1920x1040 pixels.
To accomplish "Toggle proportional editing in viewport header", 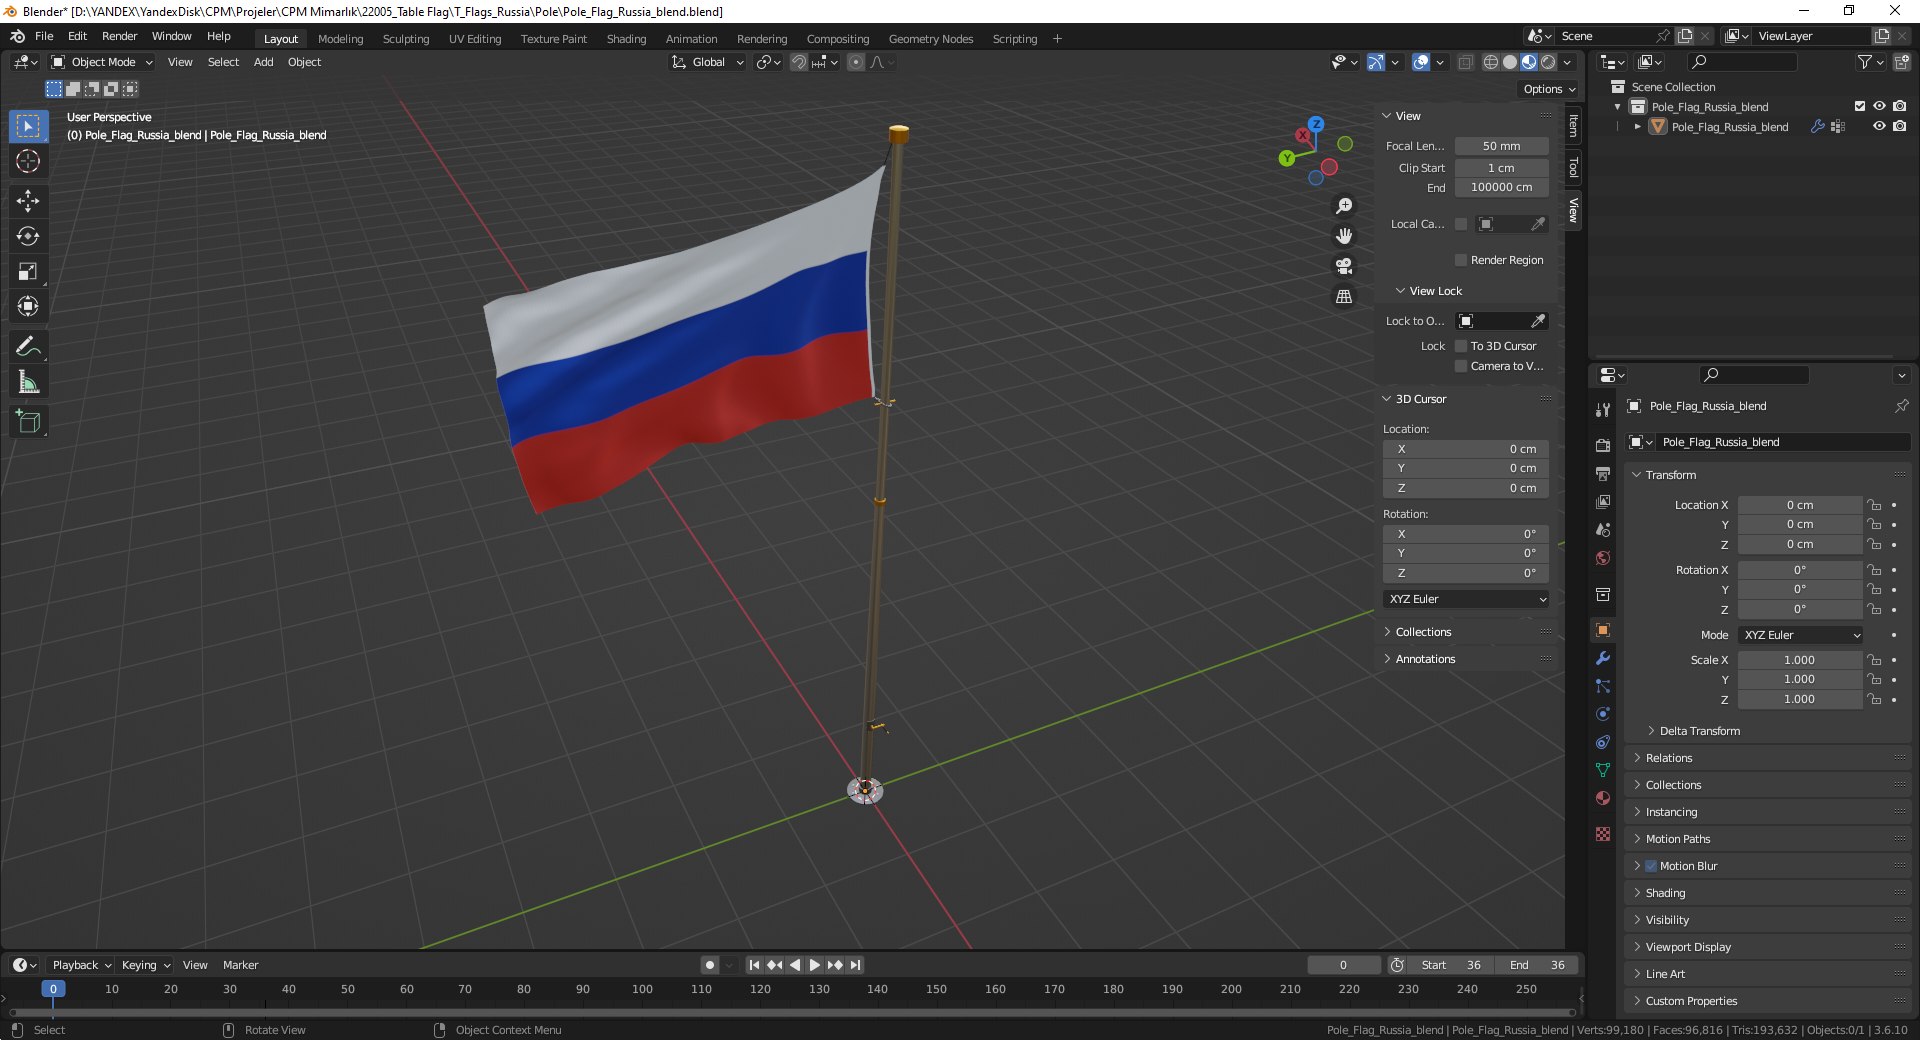I will 856,62.
